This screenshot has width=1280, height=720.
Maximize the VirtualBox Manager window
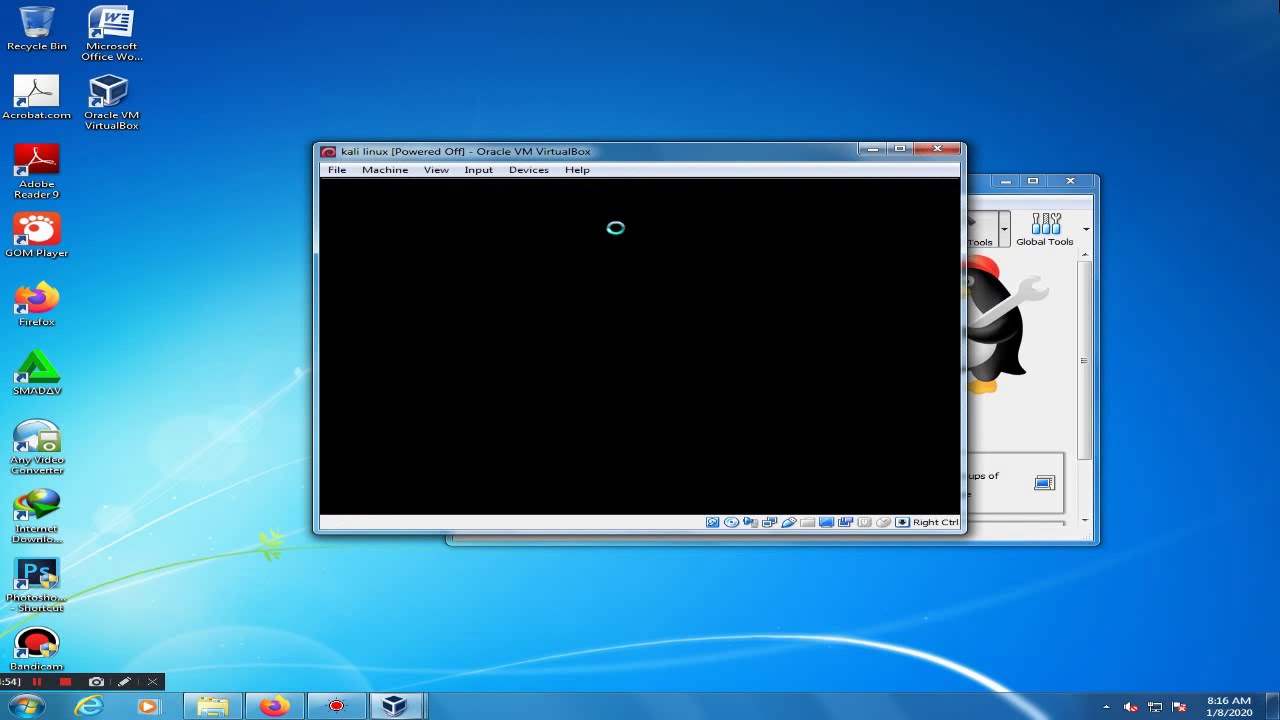click(1032, 181)
